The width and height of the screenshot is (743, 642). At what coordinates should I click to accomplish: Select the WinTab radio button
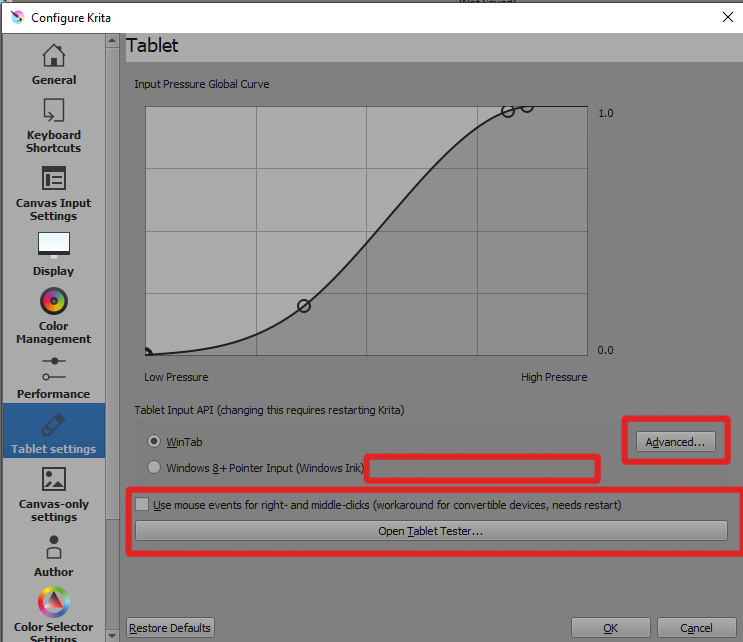click(x=154, y=441)
